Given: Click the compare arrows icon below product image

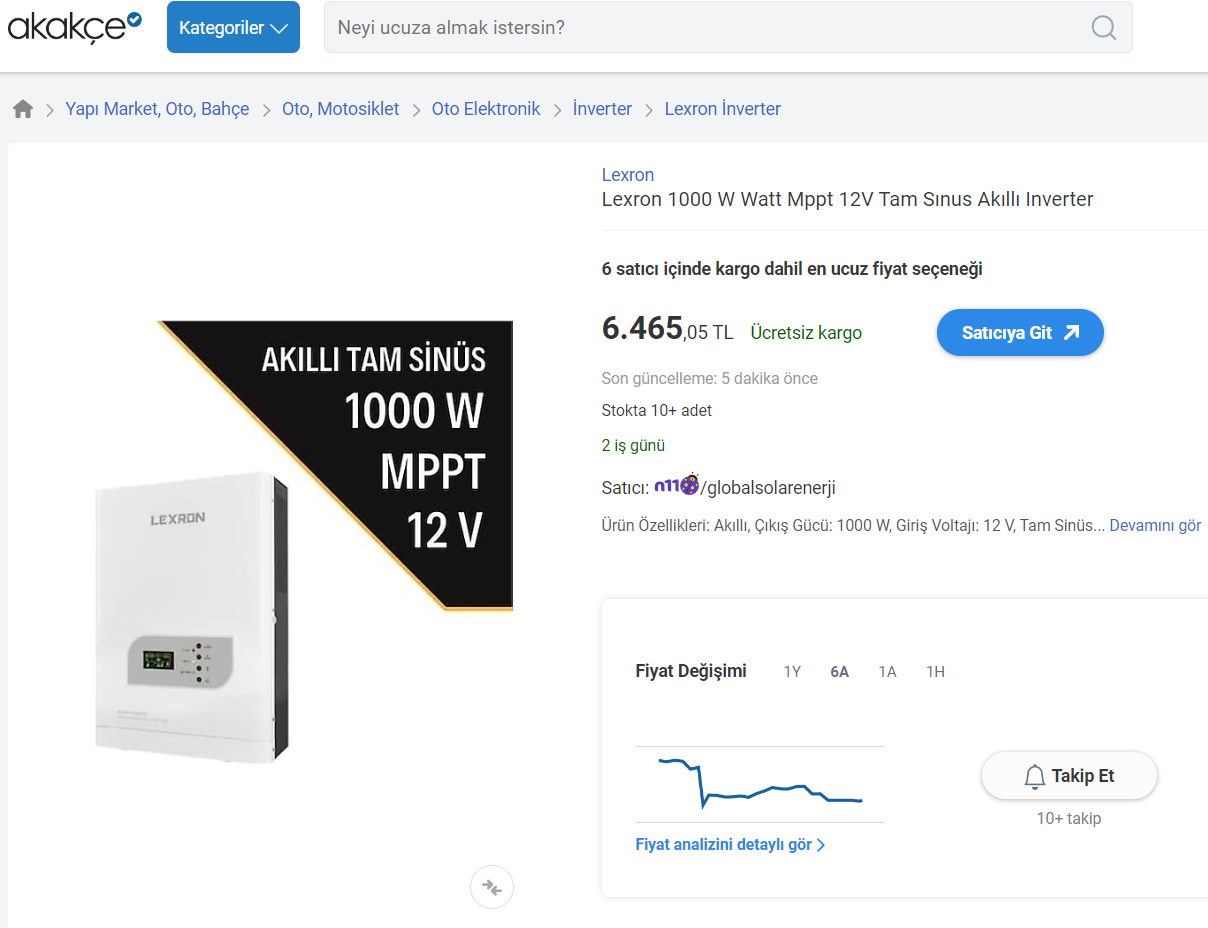Looking at the screenshot, I should pyautogui.click(x=491, y=887).
